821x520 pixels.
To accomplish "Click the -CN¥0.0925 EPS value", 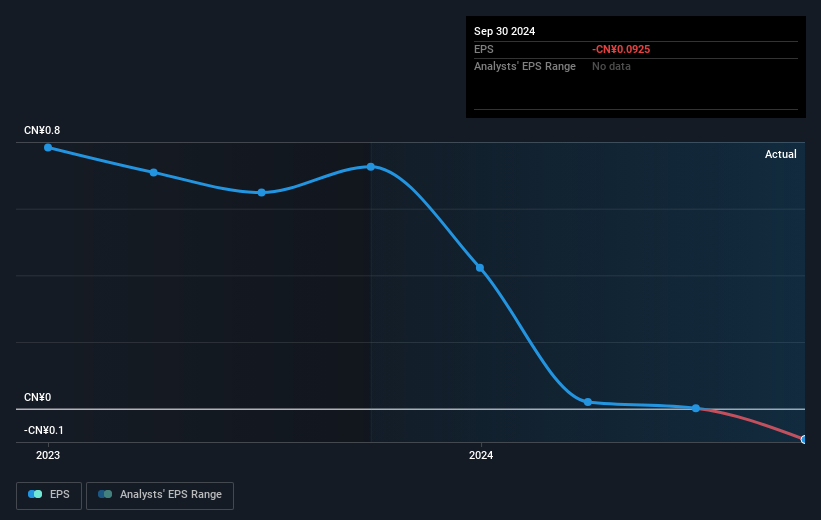I will [x=621, y=49].
